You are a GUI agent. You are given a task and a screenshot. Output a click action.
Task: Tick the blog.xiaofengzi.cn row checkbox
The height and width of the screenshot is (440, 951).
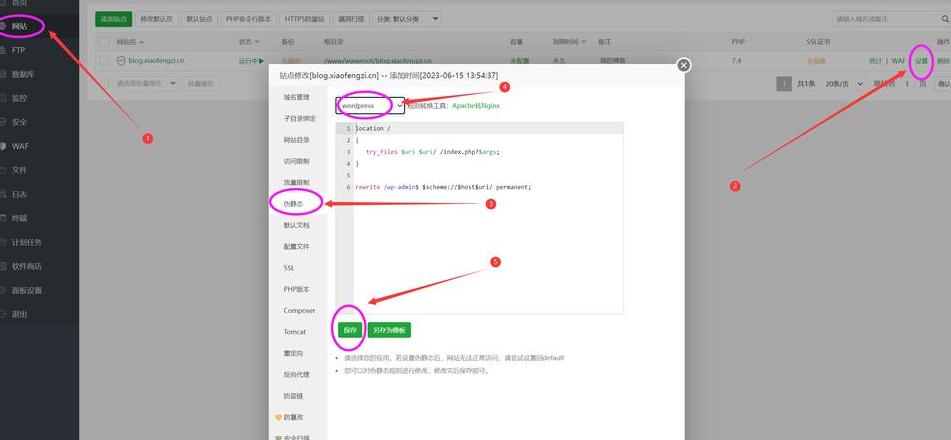(104, 61)
